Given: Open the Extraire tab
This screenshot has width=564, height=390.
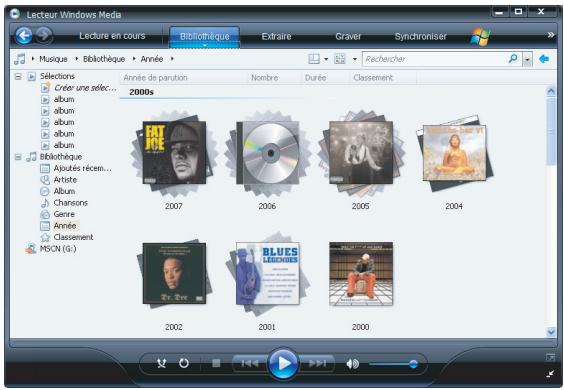Looking at the screenshot, I should pos(276,36).
